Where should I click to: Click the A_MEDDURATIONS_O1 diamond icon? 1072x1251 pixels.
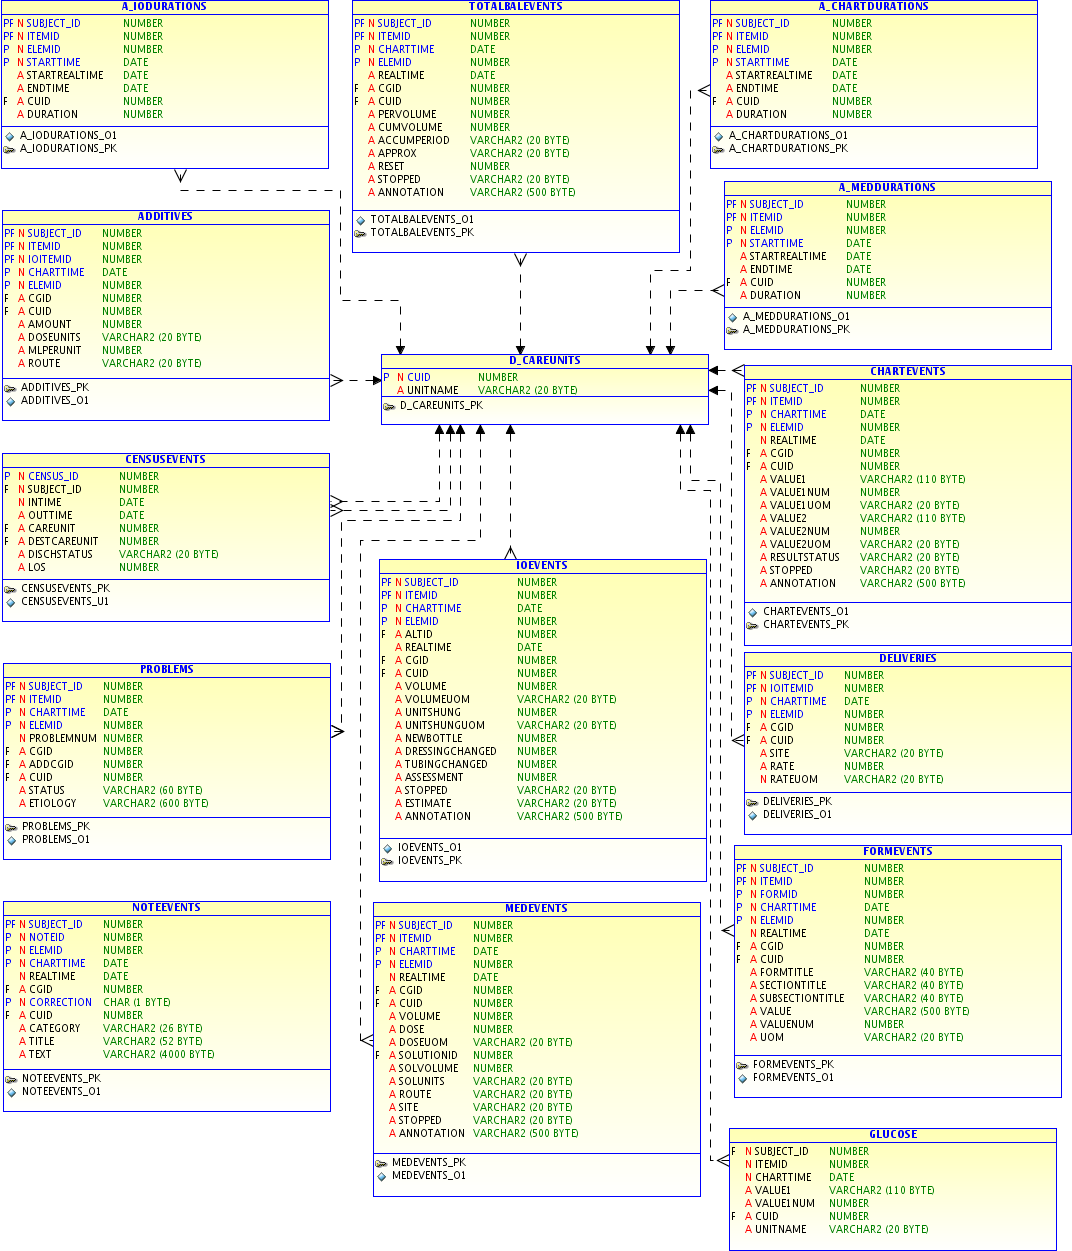click(732, 317)
